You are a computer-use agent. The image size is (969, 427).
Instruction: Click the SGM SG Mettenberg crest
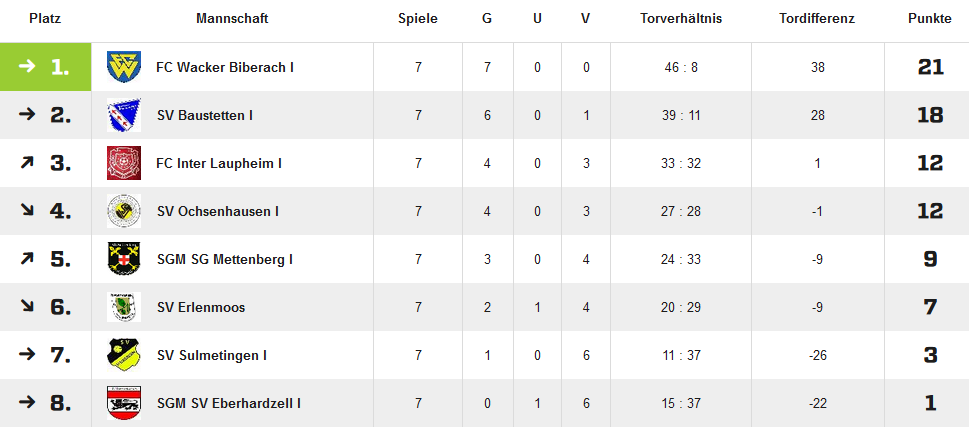(x=124, y=259)
